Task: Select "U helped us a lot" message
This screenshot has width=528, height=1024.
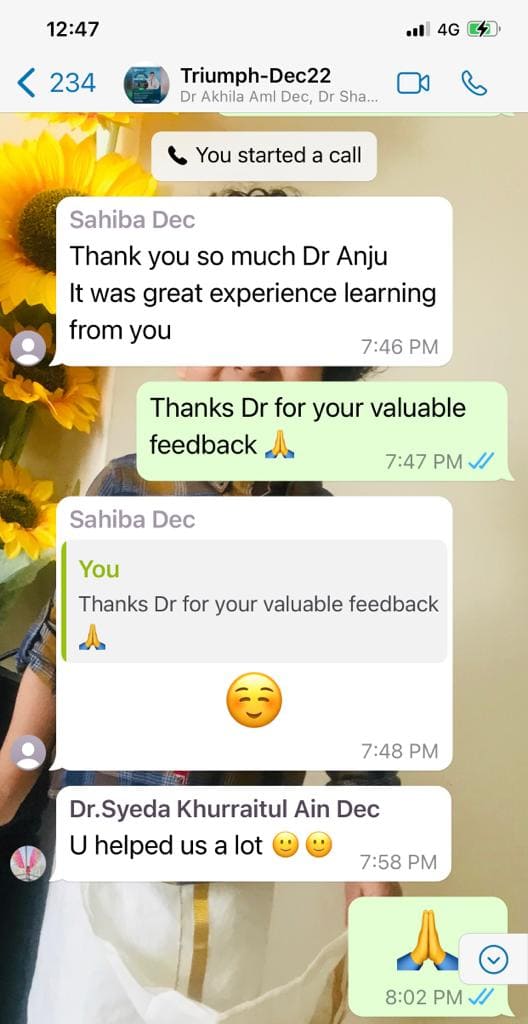Action: point(254,833)
